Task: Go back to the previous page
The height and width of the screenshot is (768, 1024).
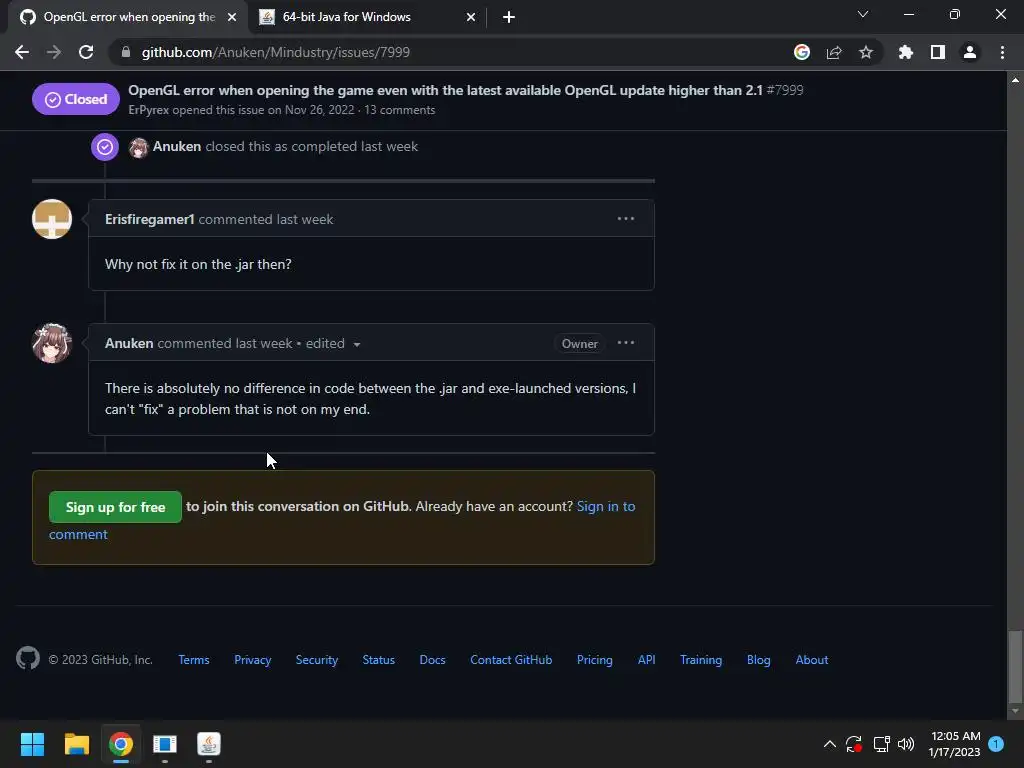Action: 22,52
